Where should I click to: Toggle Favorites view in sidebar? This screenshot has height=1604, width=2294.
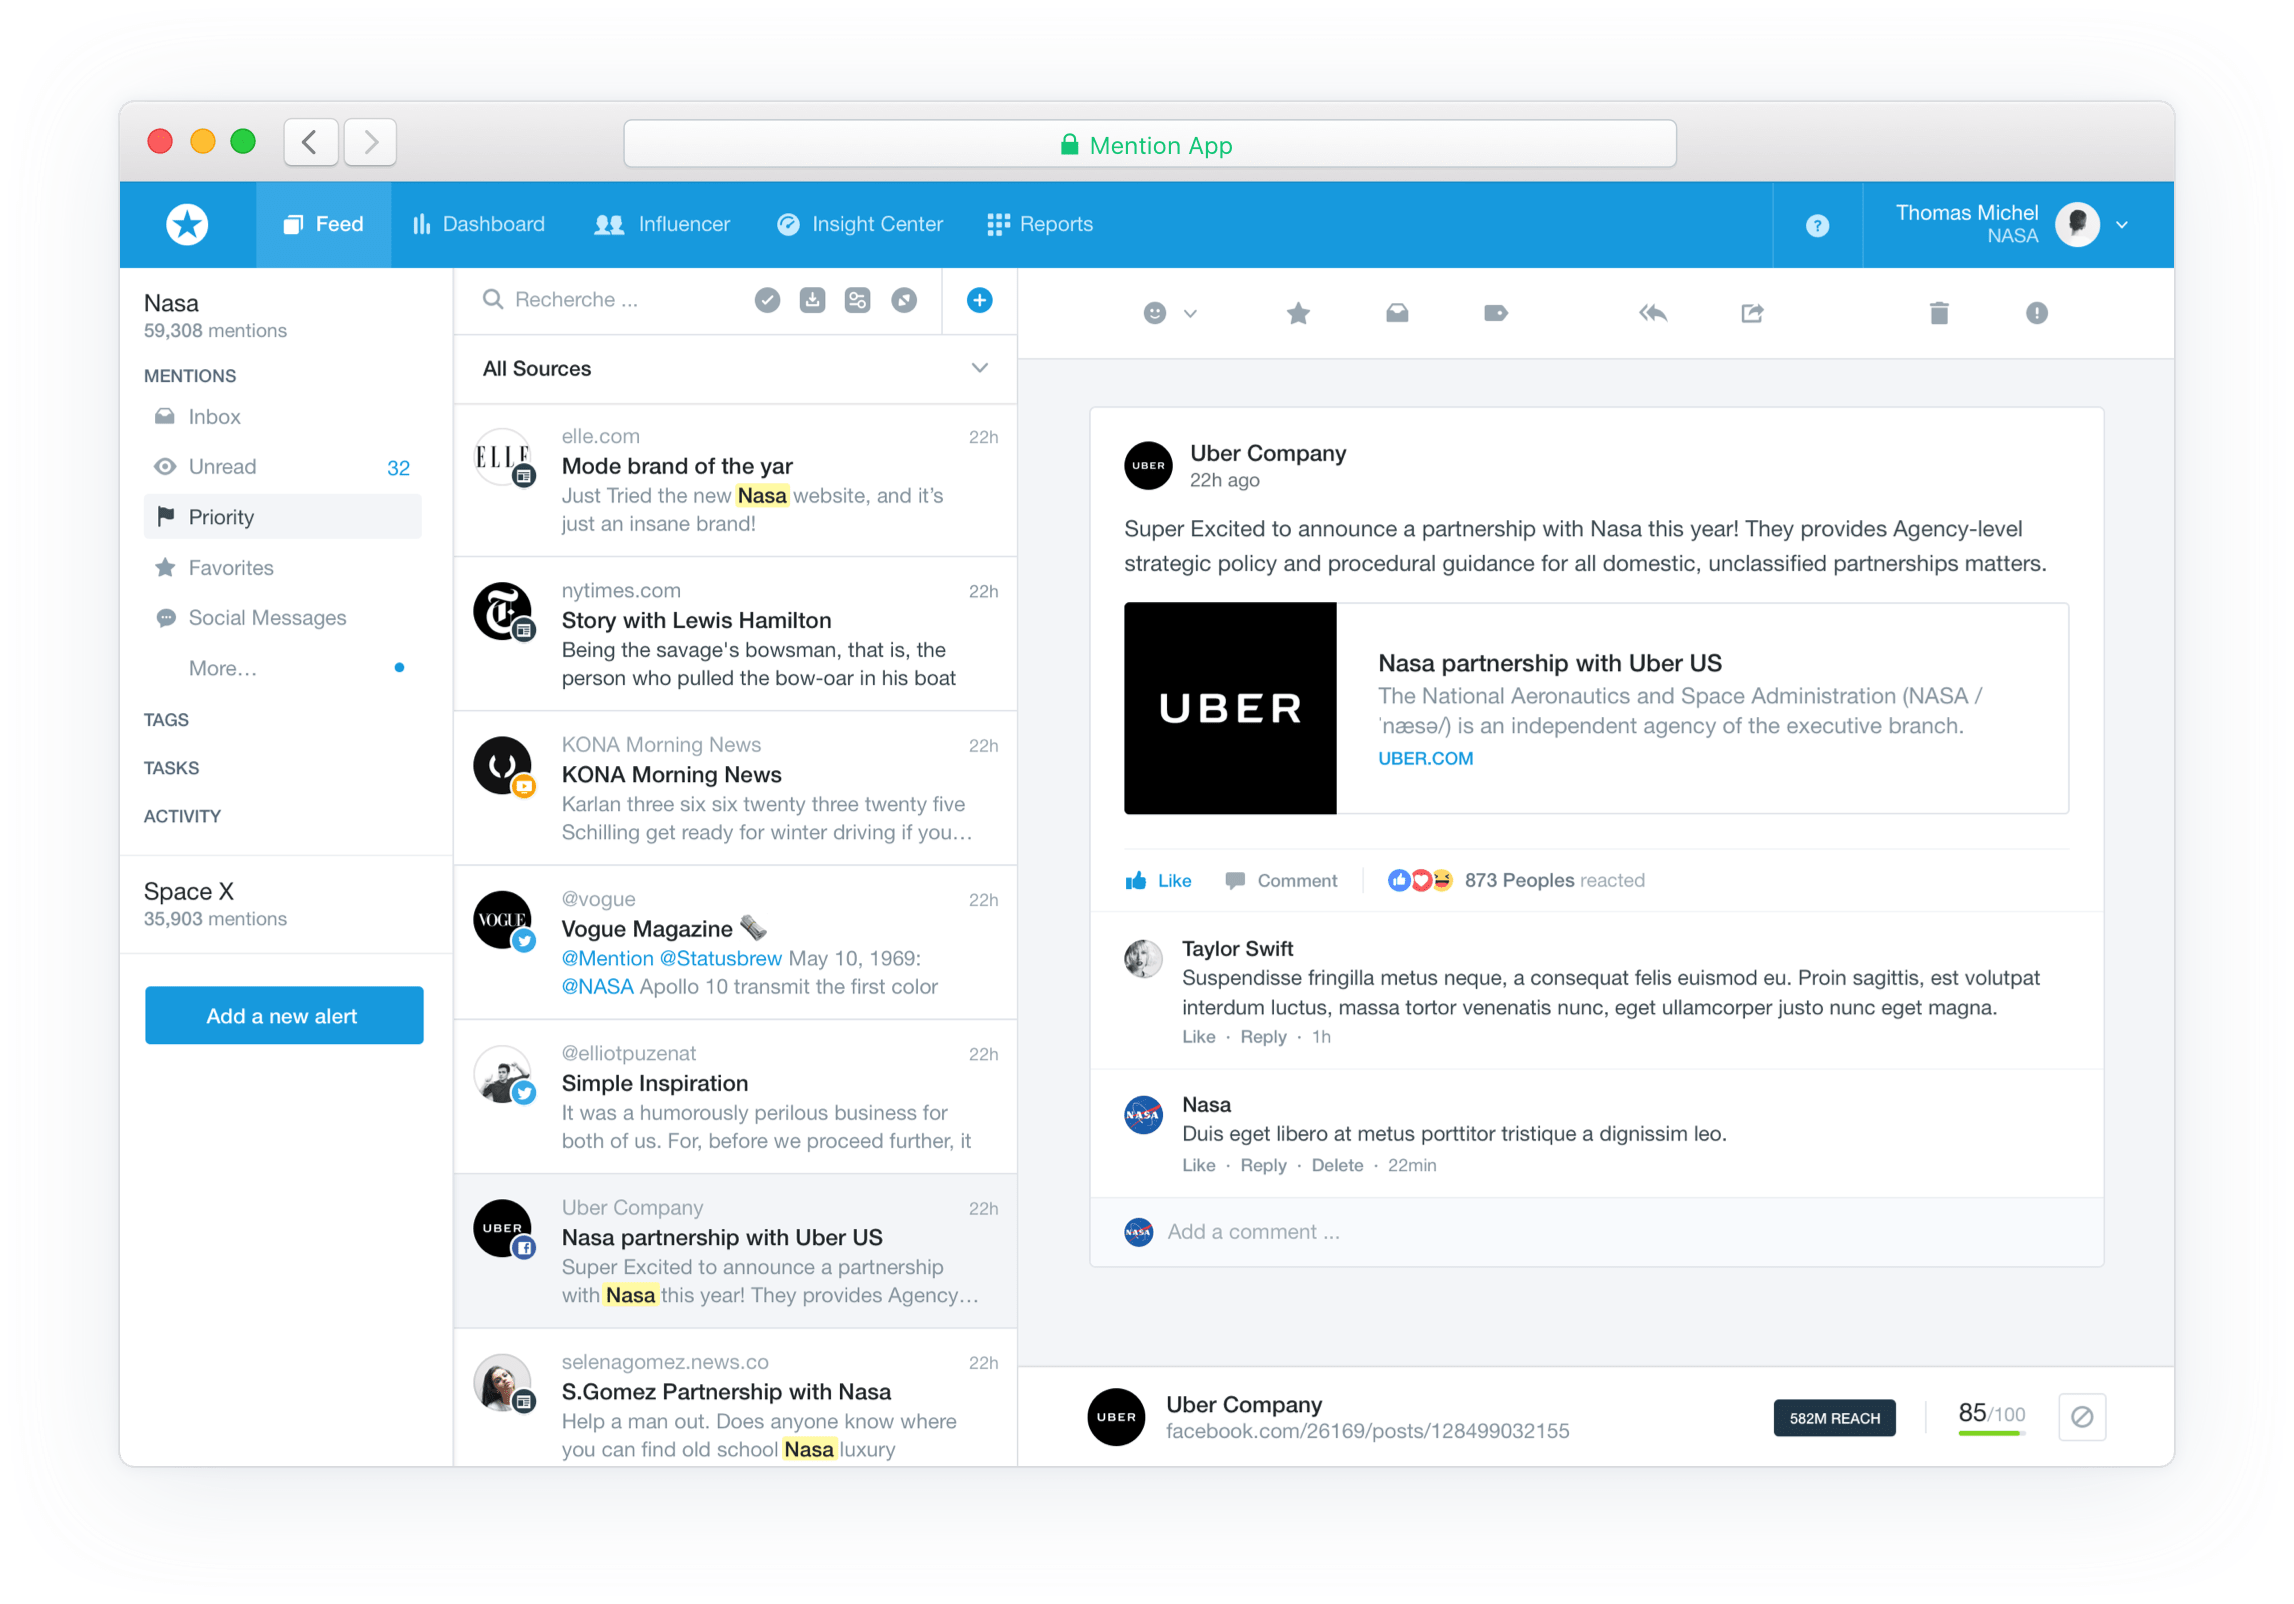pyautogui.click(x=228, y=567)
